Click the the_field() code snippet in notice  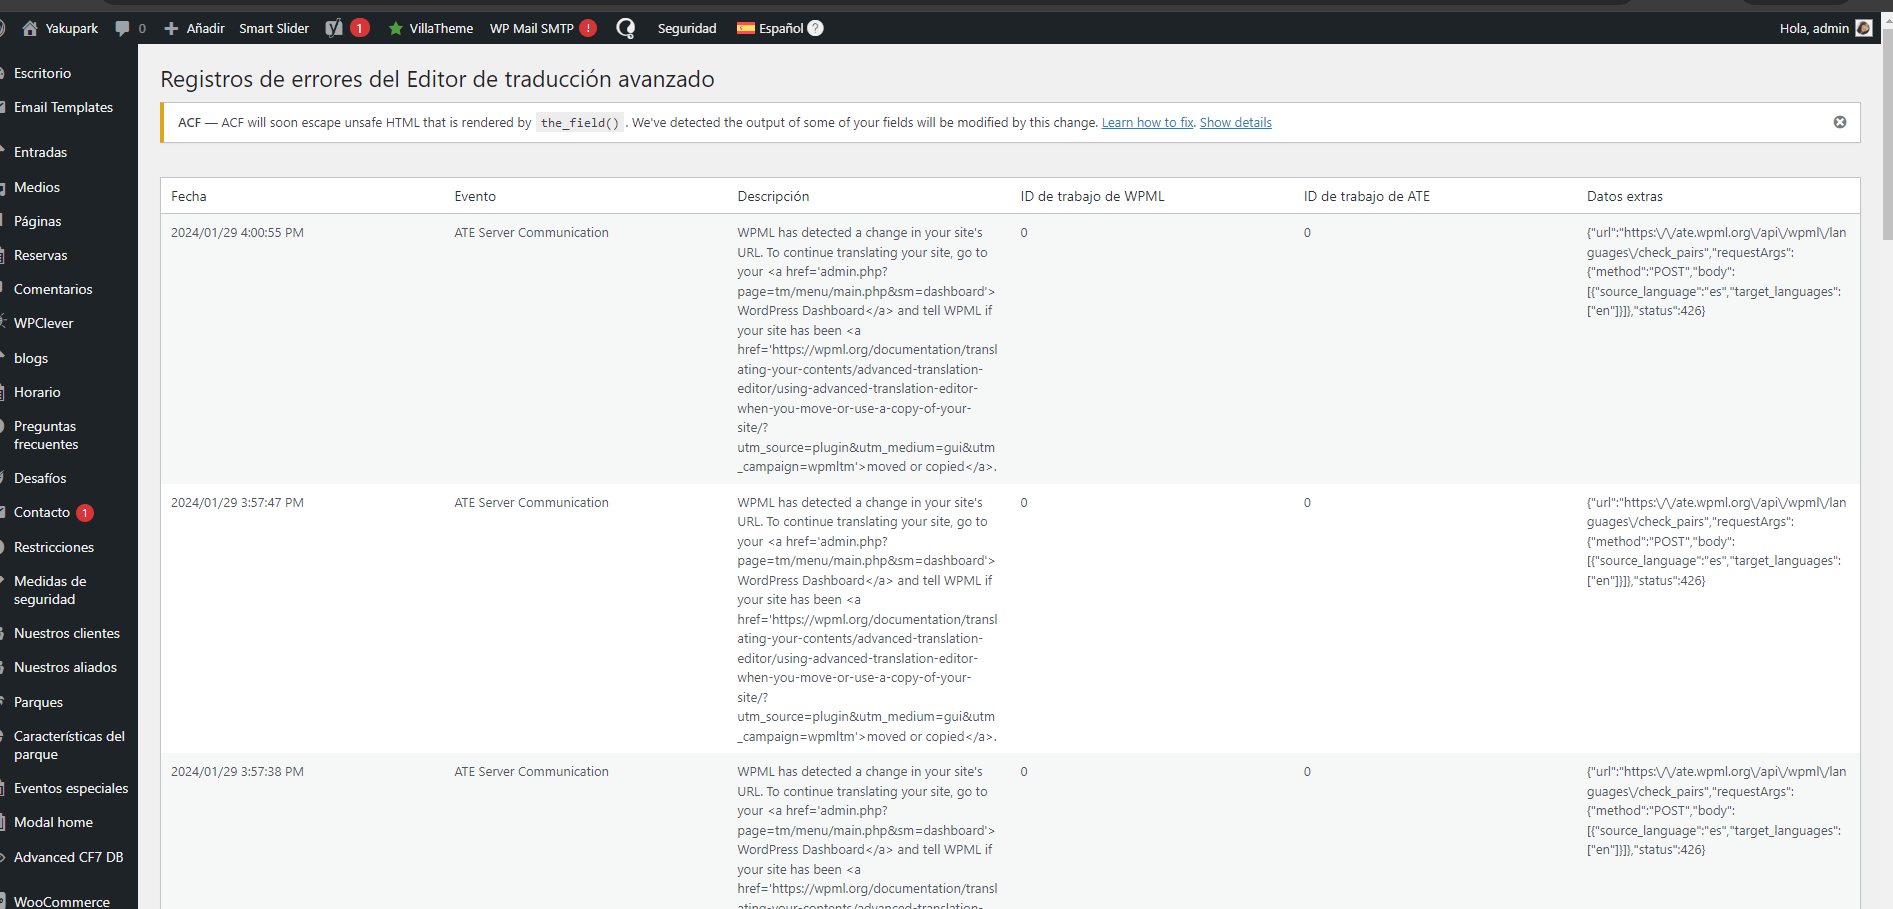click(580, 123)
